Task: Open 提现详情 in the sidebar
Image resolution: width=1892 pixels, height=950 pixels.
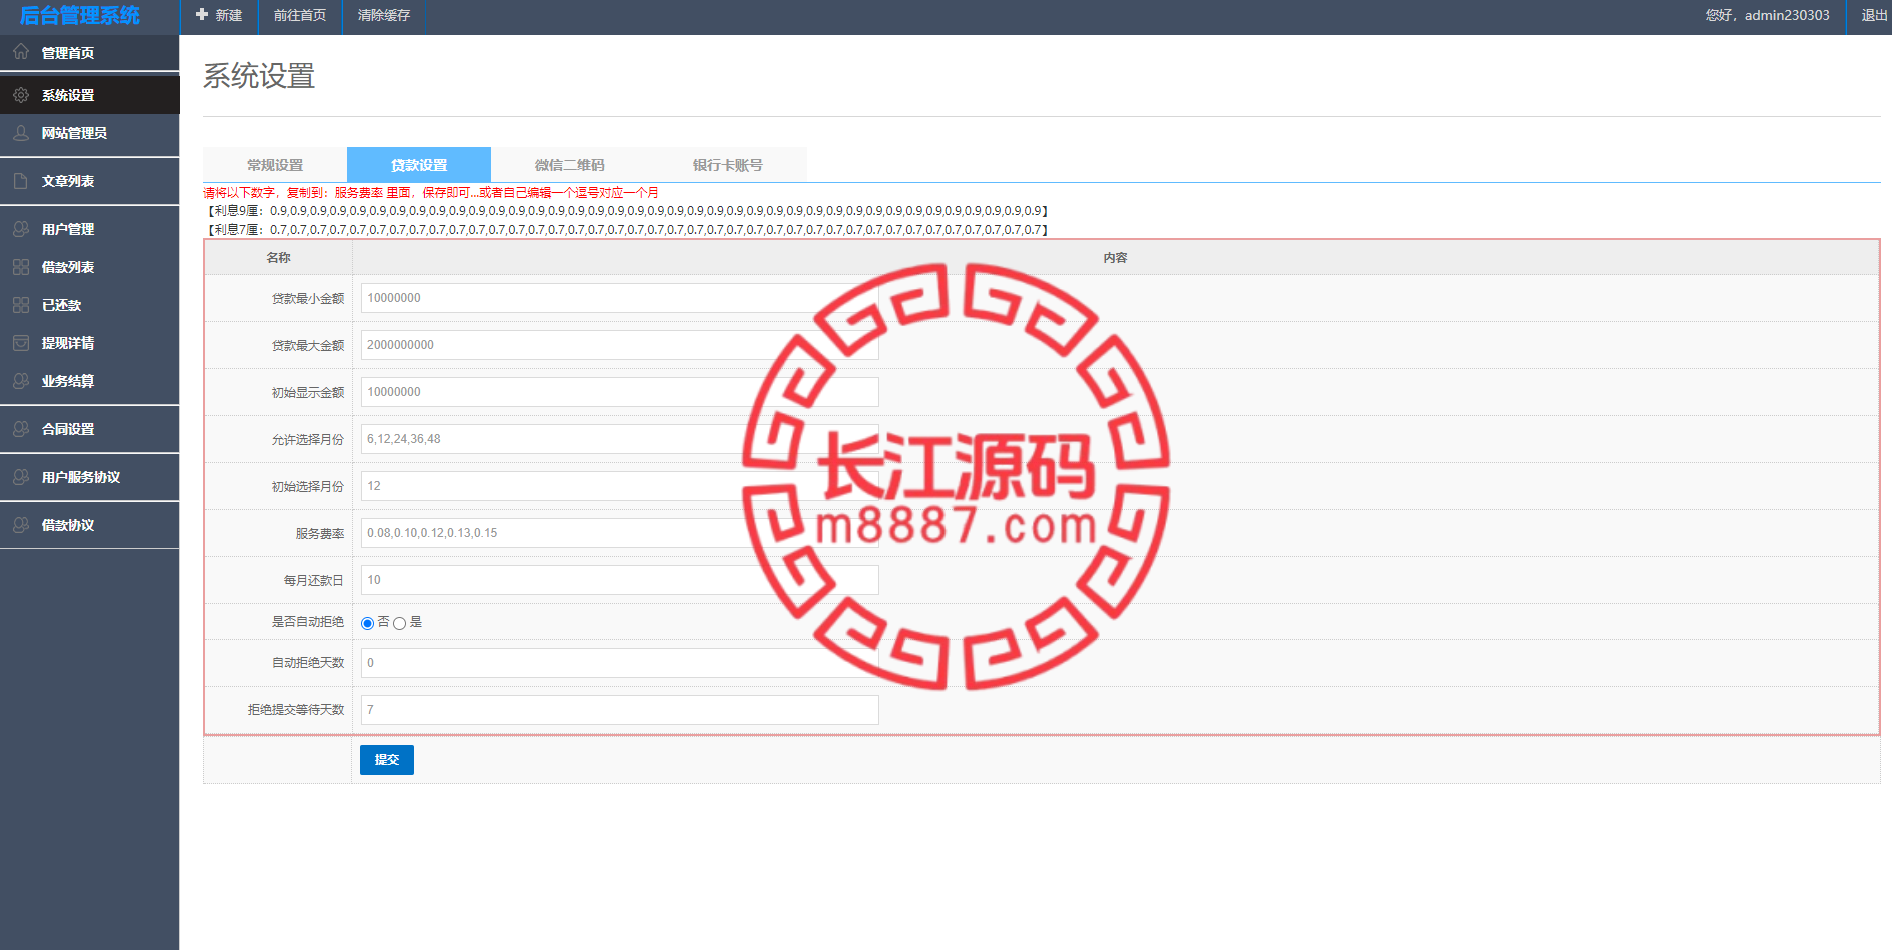Action: (x=90, y=343)
